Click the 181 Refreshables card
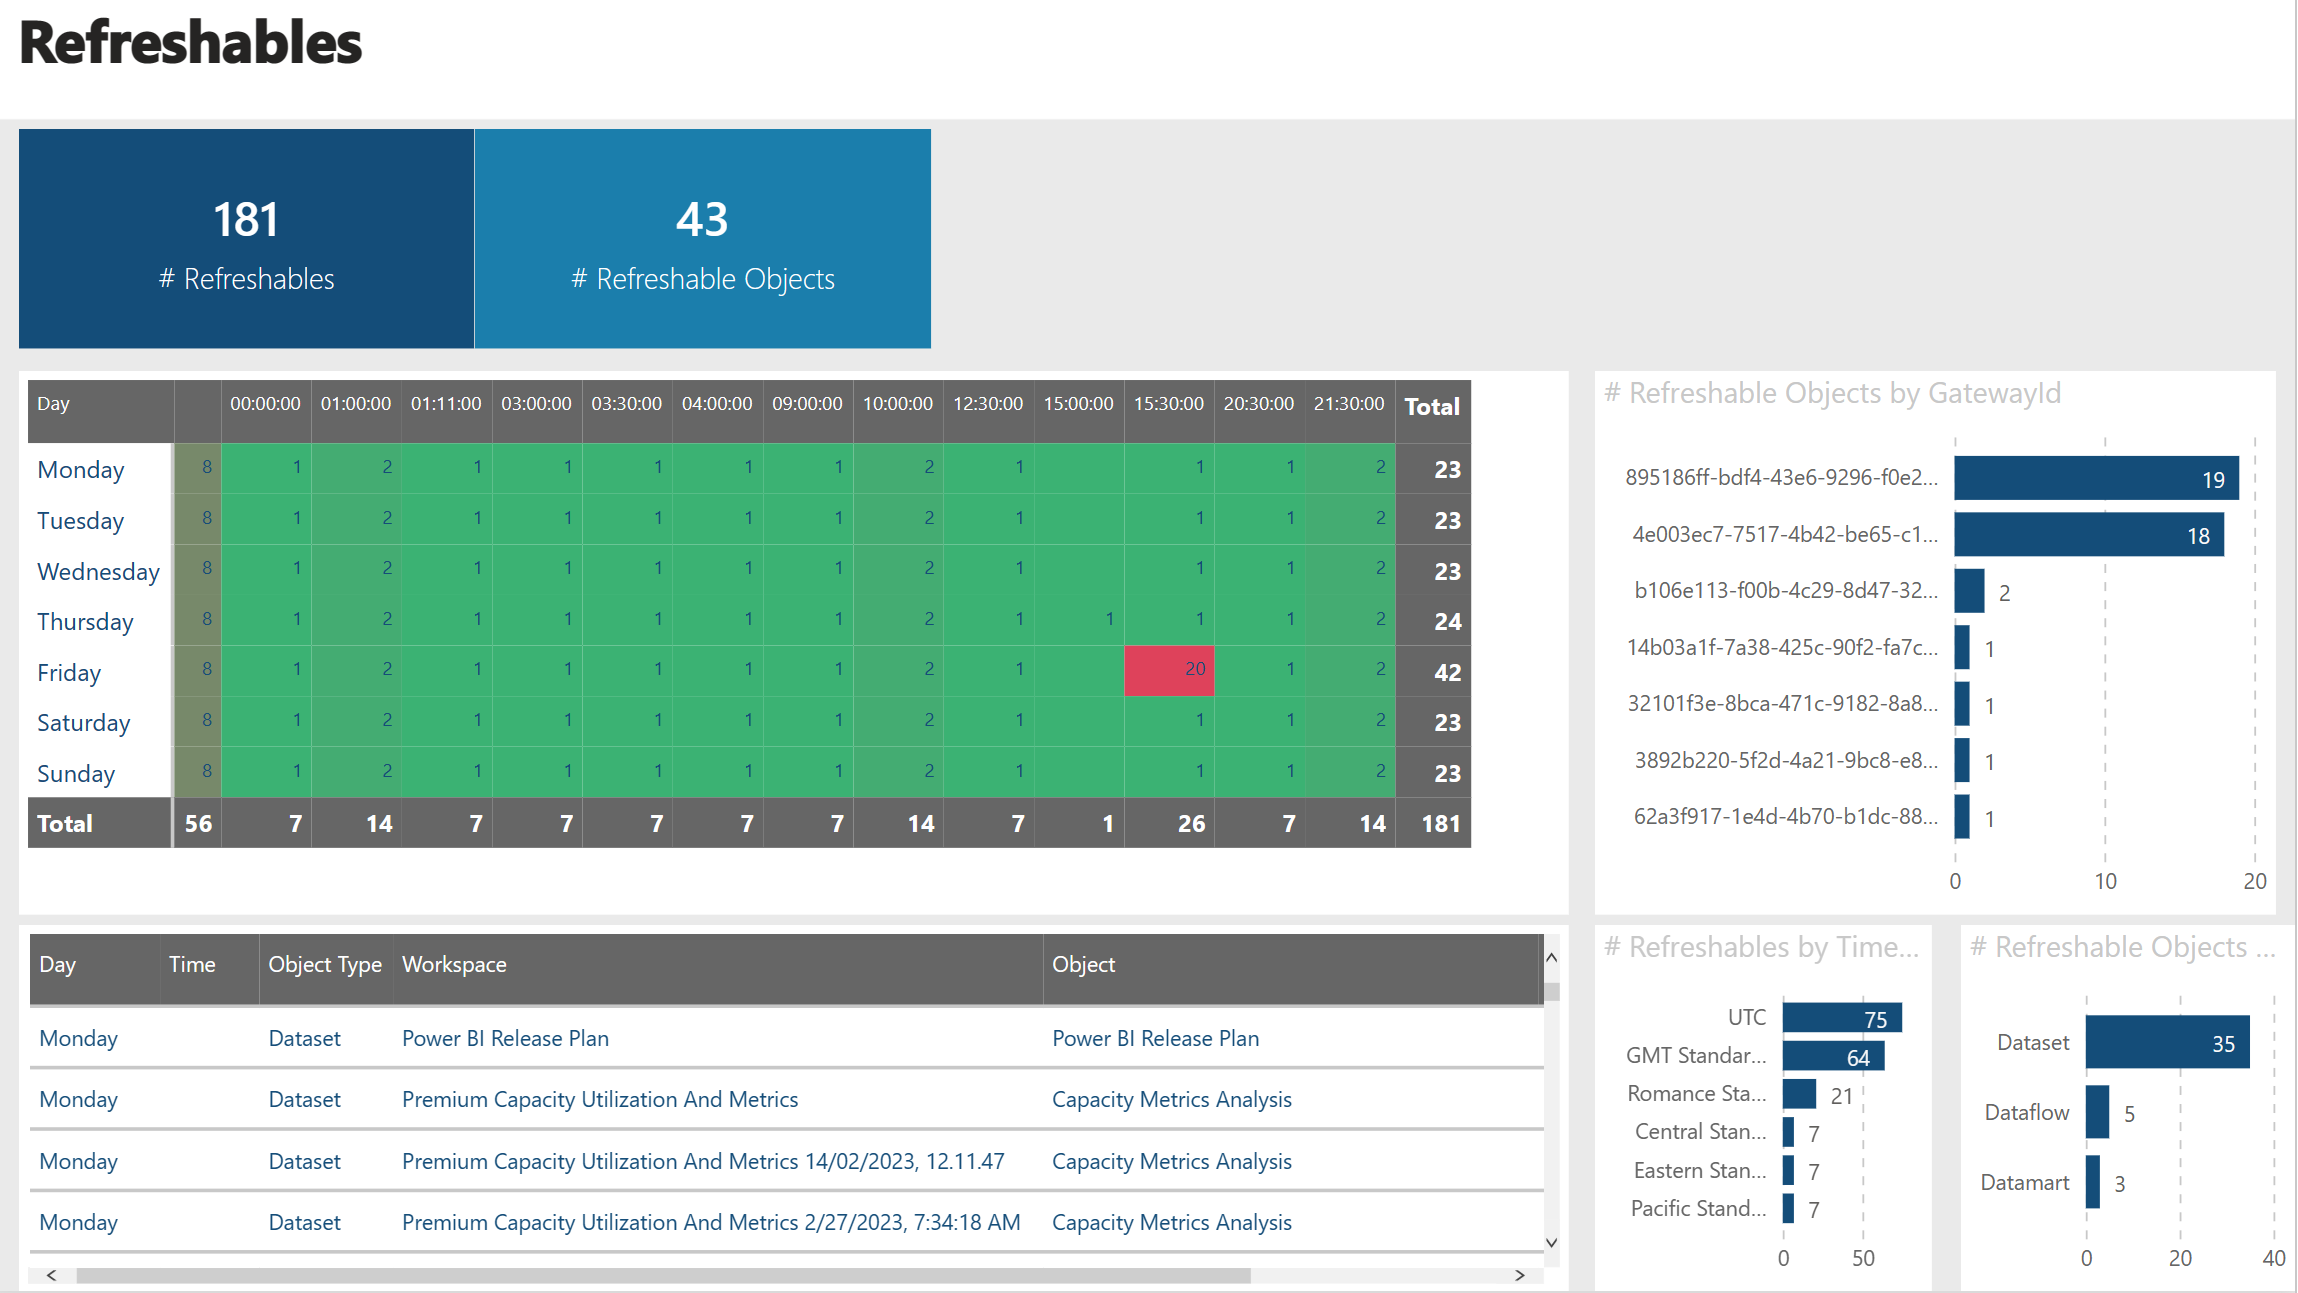This screenshot has width=2298, height=1293. (x=246, y=239)
